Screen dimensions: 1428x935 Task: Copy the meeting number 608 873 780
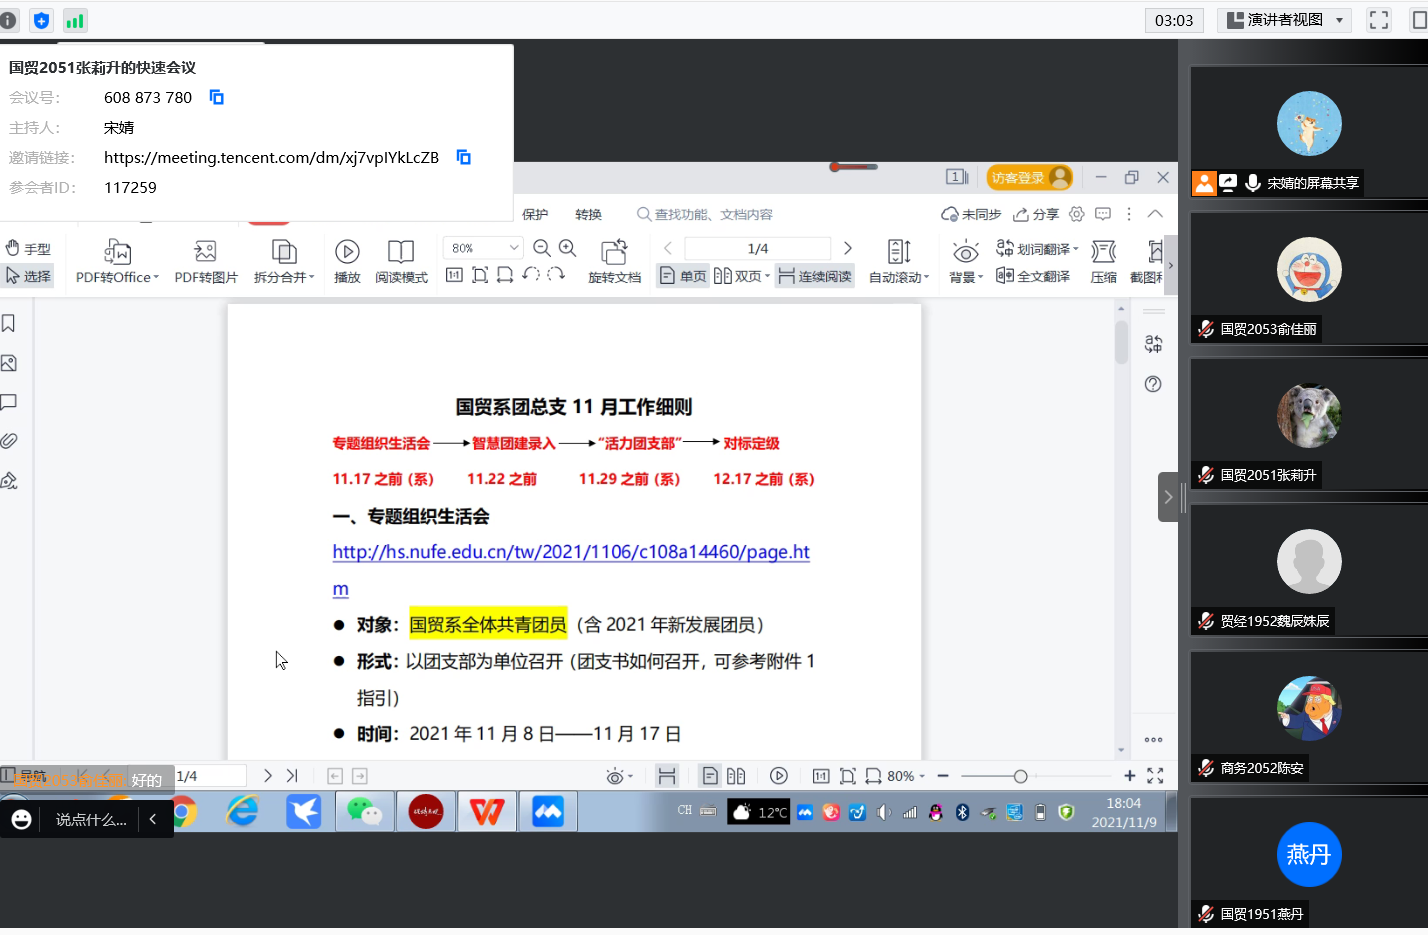pos(217,97)
